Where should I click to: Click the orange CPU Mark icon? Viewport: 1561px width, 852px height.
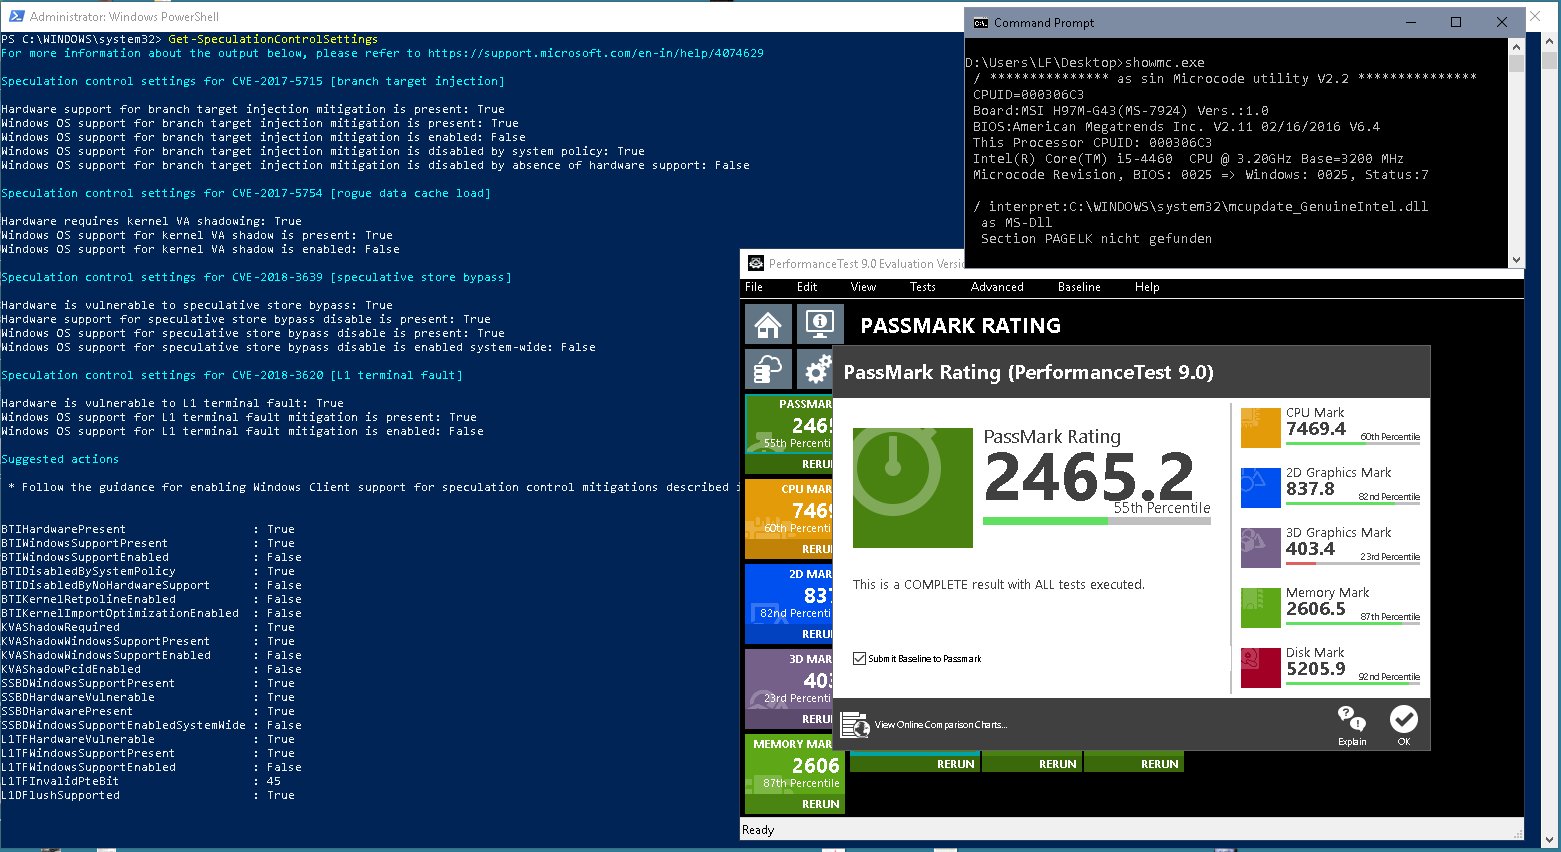(x=1260, y=428)
